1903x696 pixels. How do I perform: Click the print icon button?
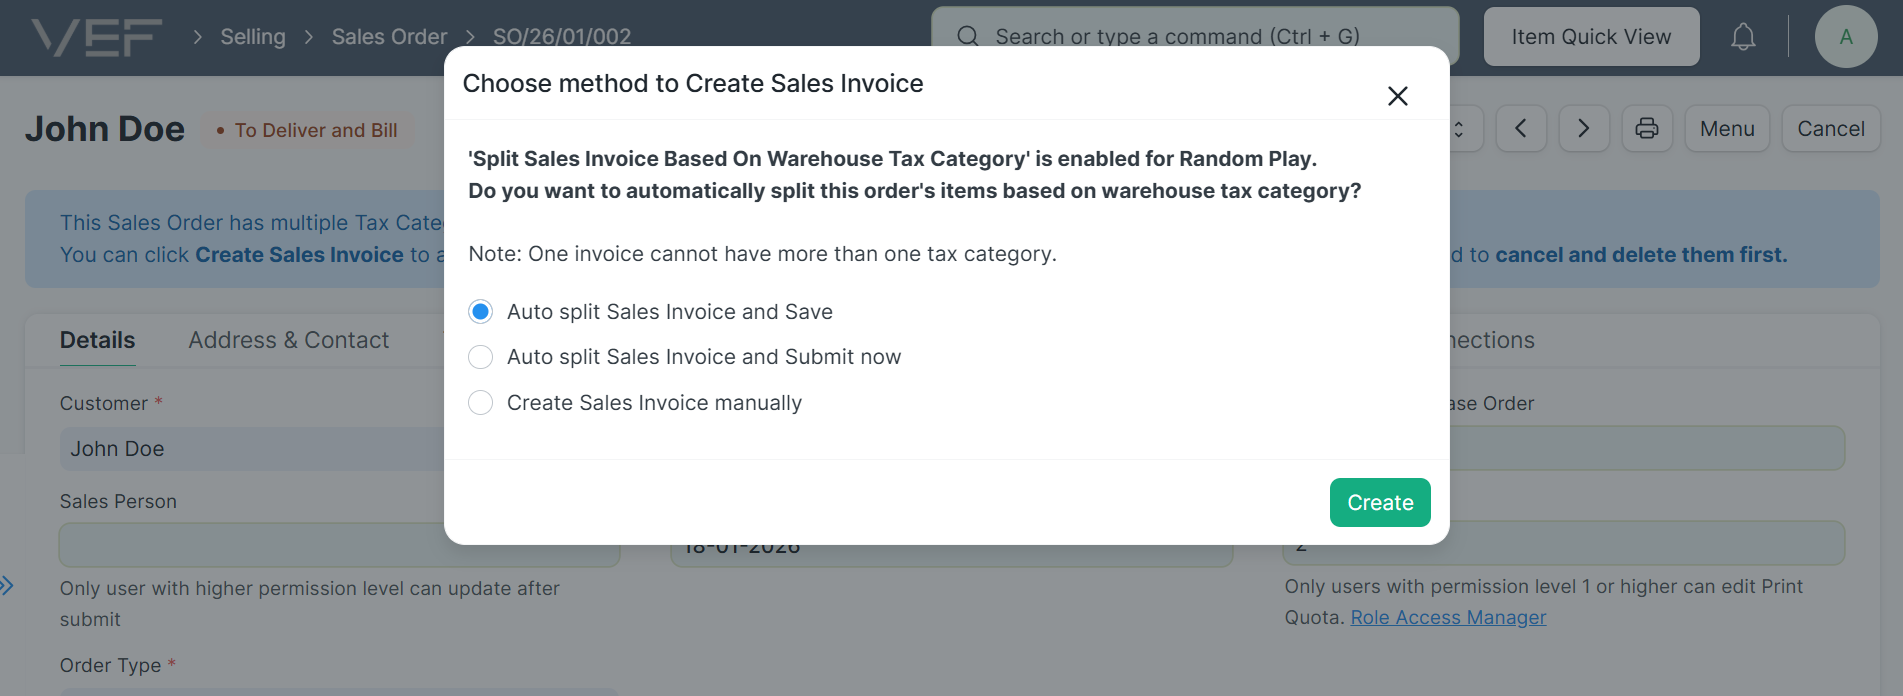pos(1646,129)
